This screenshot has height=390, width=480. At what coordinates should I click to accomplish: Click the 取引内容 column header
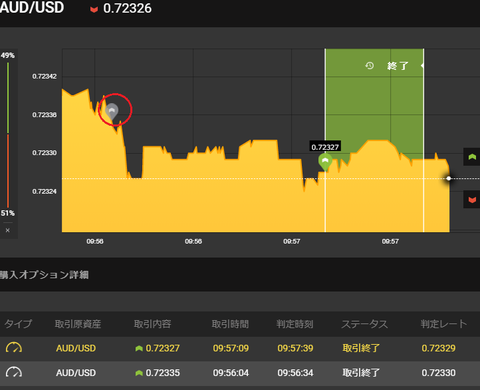pyautogui.click(x=152, y=324)
